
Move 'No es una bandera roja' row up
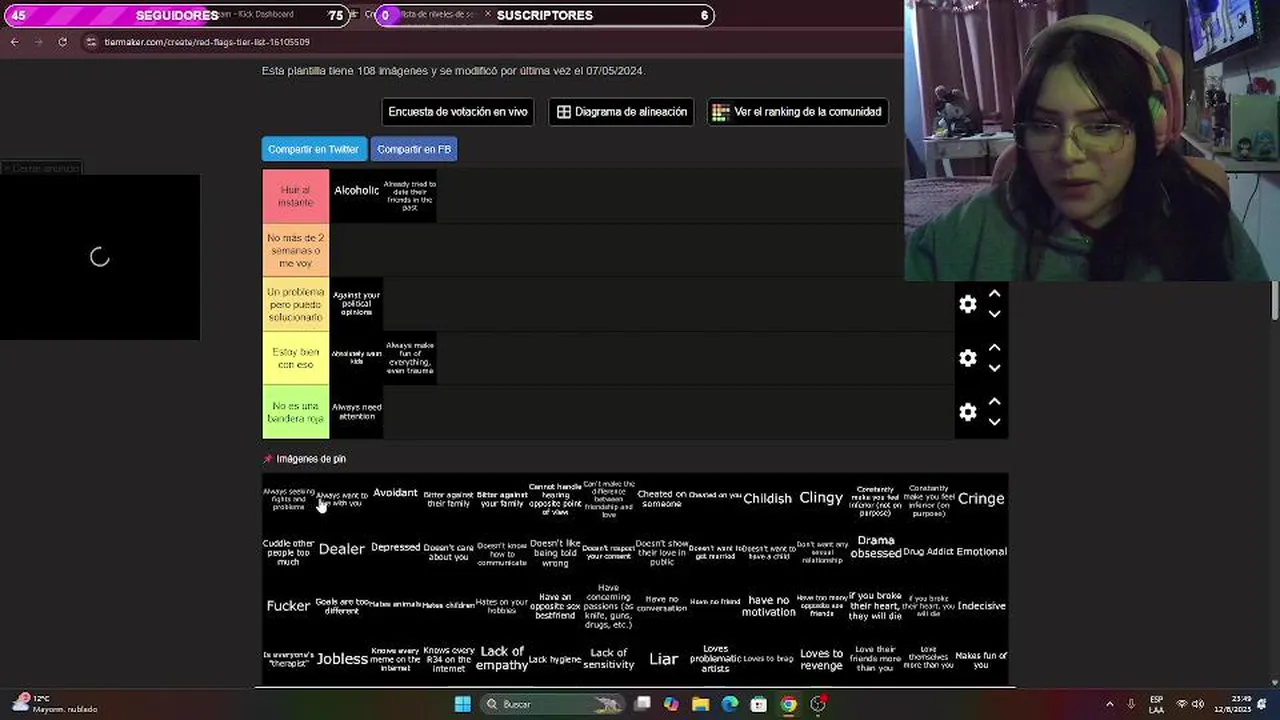(x=994, y=402)
